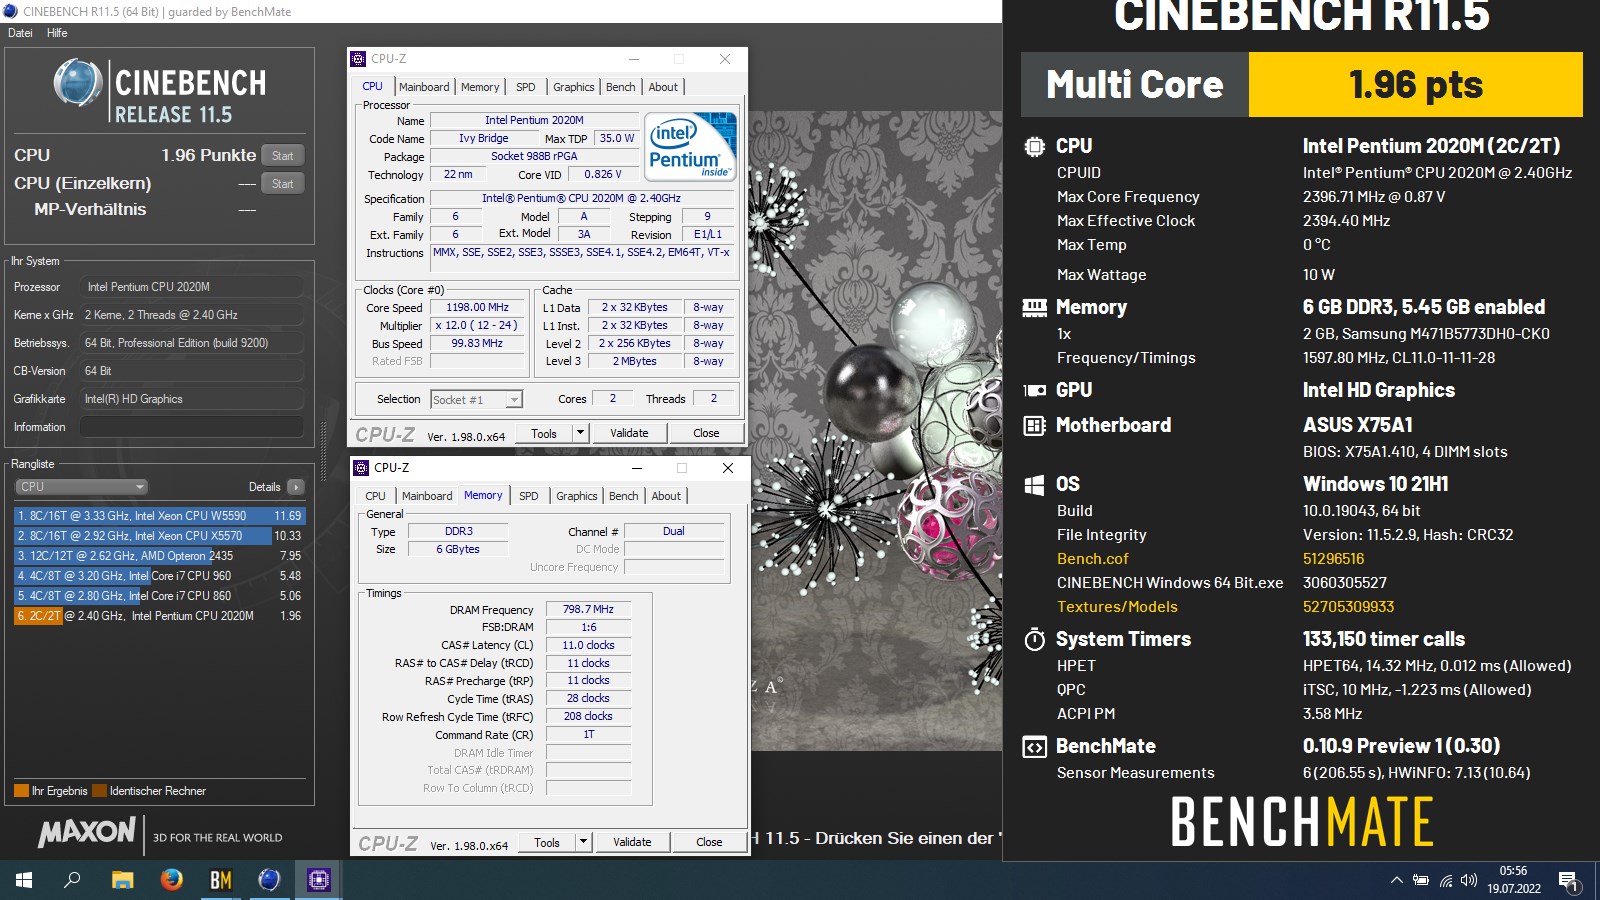1600x900 pixels.
Task: Open the Hilfe menu
Action: [x=57, y=33]
